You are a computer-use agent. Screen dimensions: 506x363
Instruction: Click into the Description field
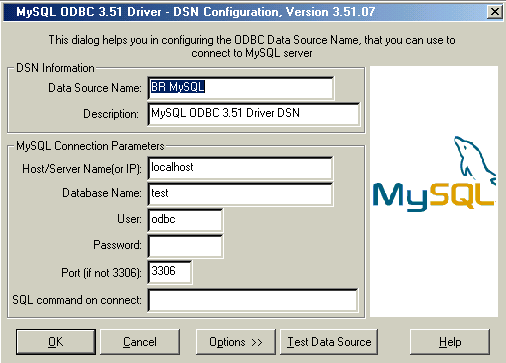click(254, 114)
